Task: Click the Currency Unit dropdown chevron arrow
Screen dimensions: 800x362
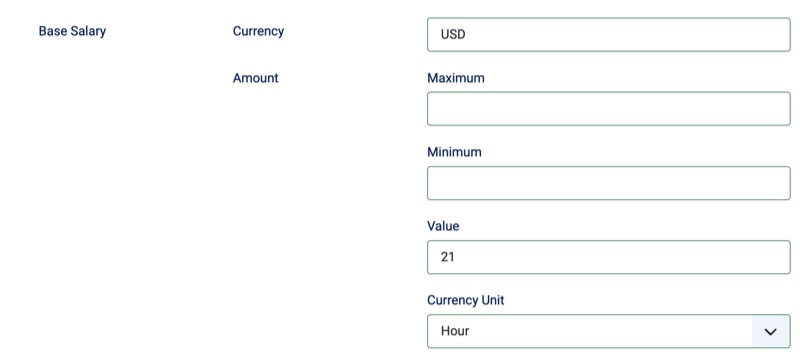Action: (x=770, y=331)
